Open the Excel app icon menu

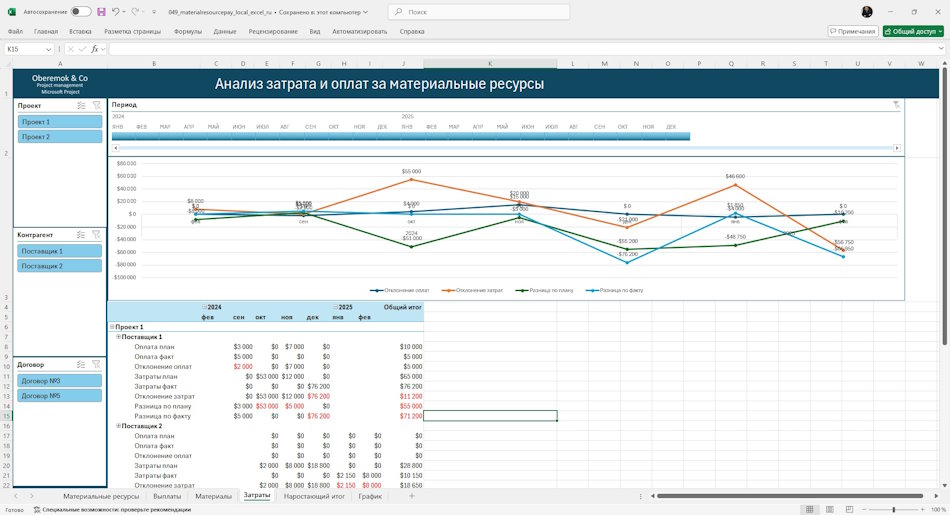(x=12, y=12)
